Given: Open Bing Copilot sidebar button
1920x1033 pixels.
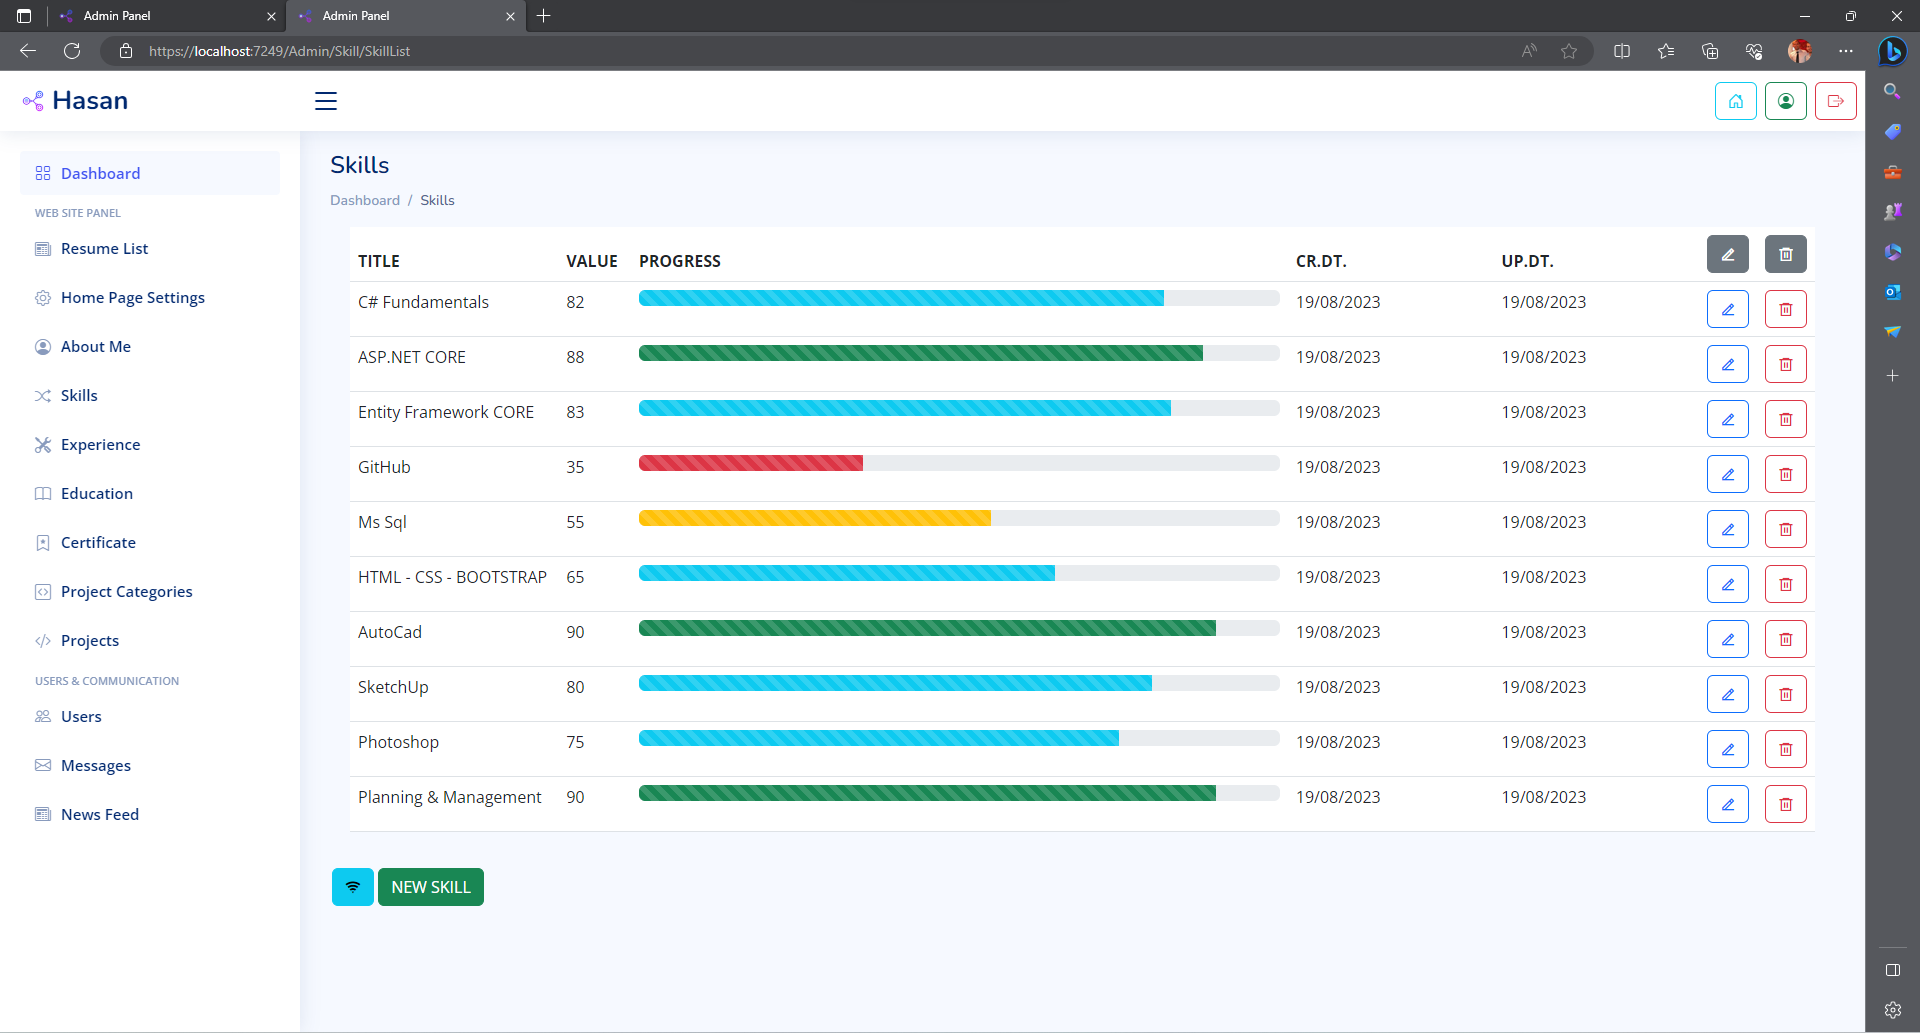Looking at the screenshot, I should tap(1892, 51).
